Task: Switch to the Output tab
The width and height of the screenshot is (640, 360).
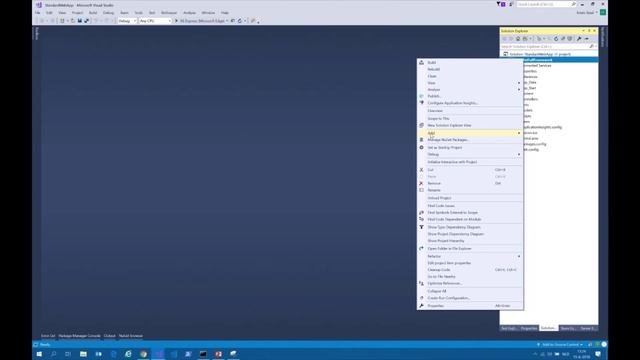Action: tap(109, 336)
